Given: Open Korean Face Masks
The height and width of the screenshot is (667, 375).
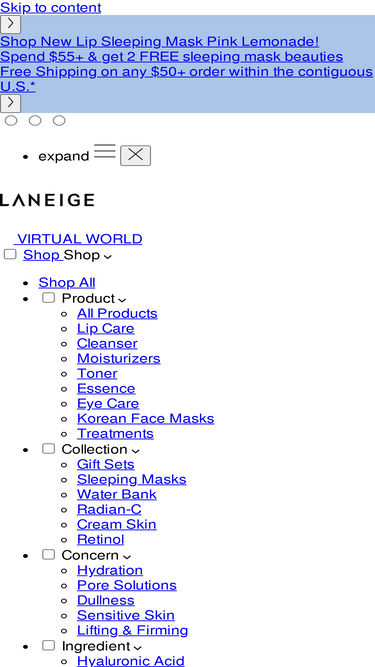Looking at the screenshot, I should (145, 419).
